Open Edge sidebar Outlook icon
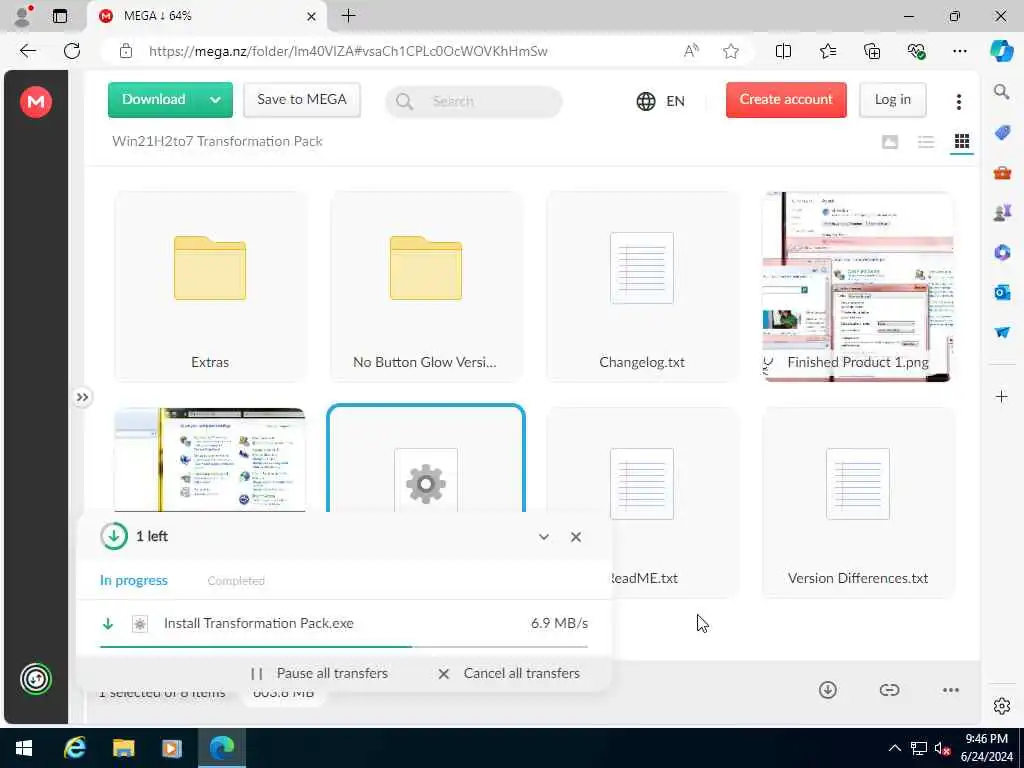This screenshot has width=1024, height=768. tap(1002, 292)
